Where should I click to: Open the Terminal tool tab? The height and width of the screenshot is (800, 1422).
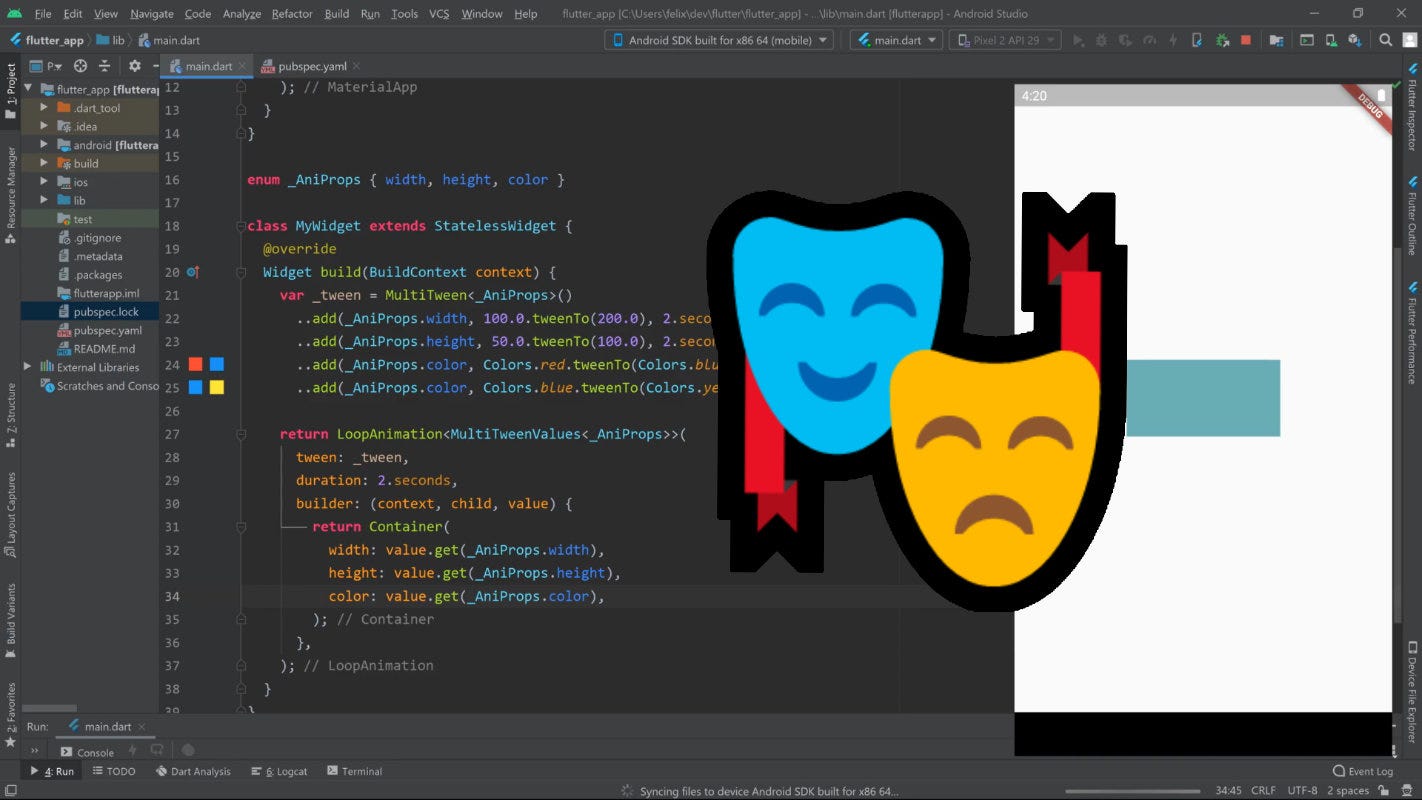point(354,771)
